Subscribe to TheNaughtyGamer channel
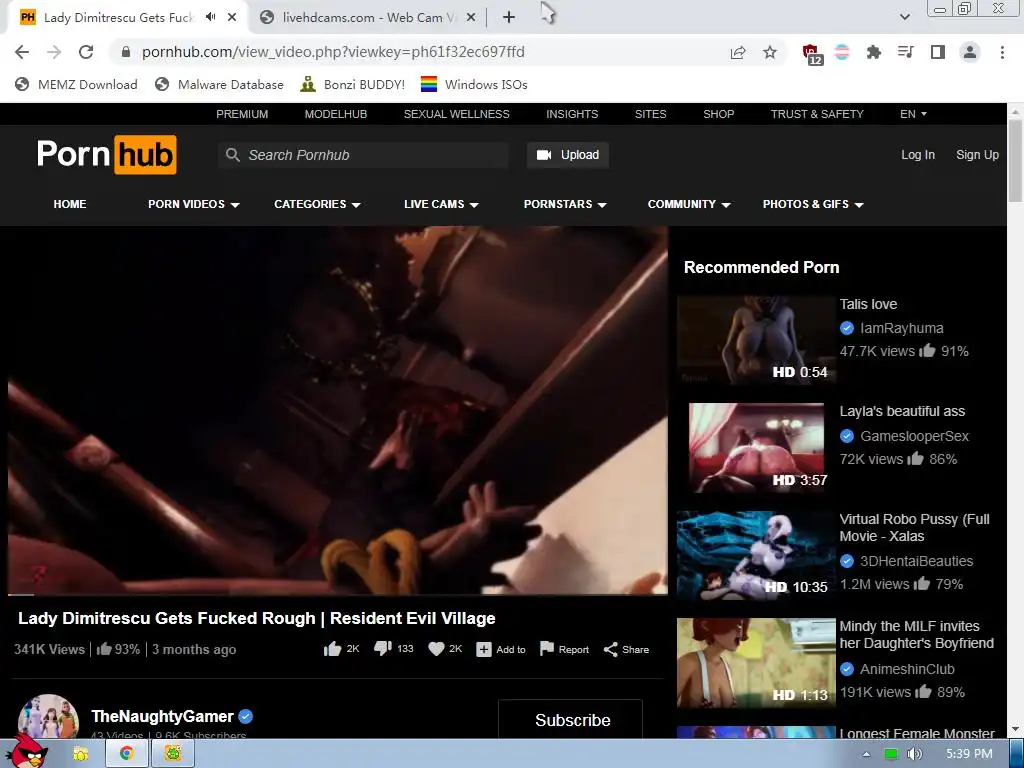Screen dimensions: 1024x768 click(570, 720)
